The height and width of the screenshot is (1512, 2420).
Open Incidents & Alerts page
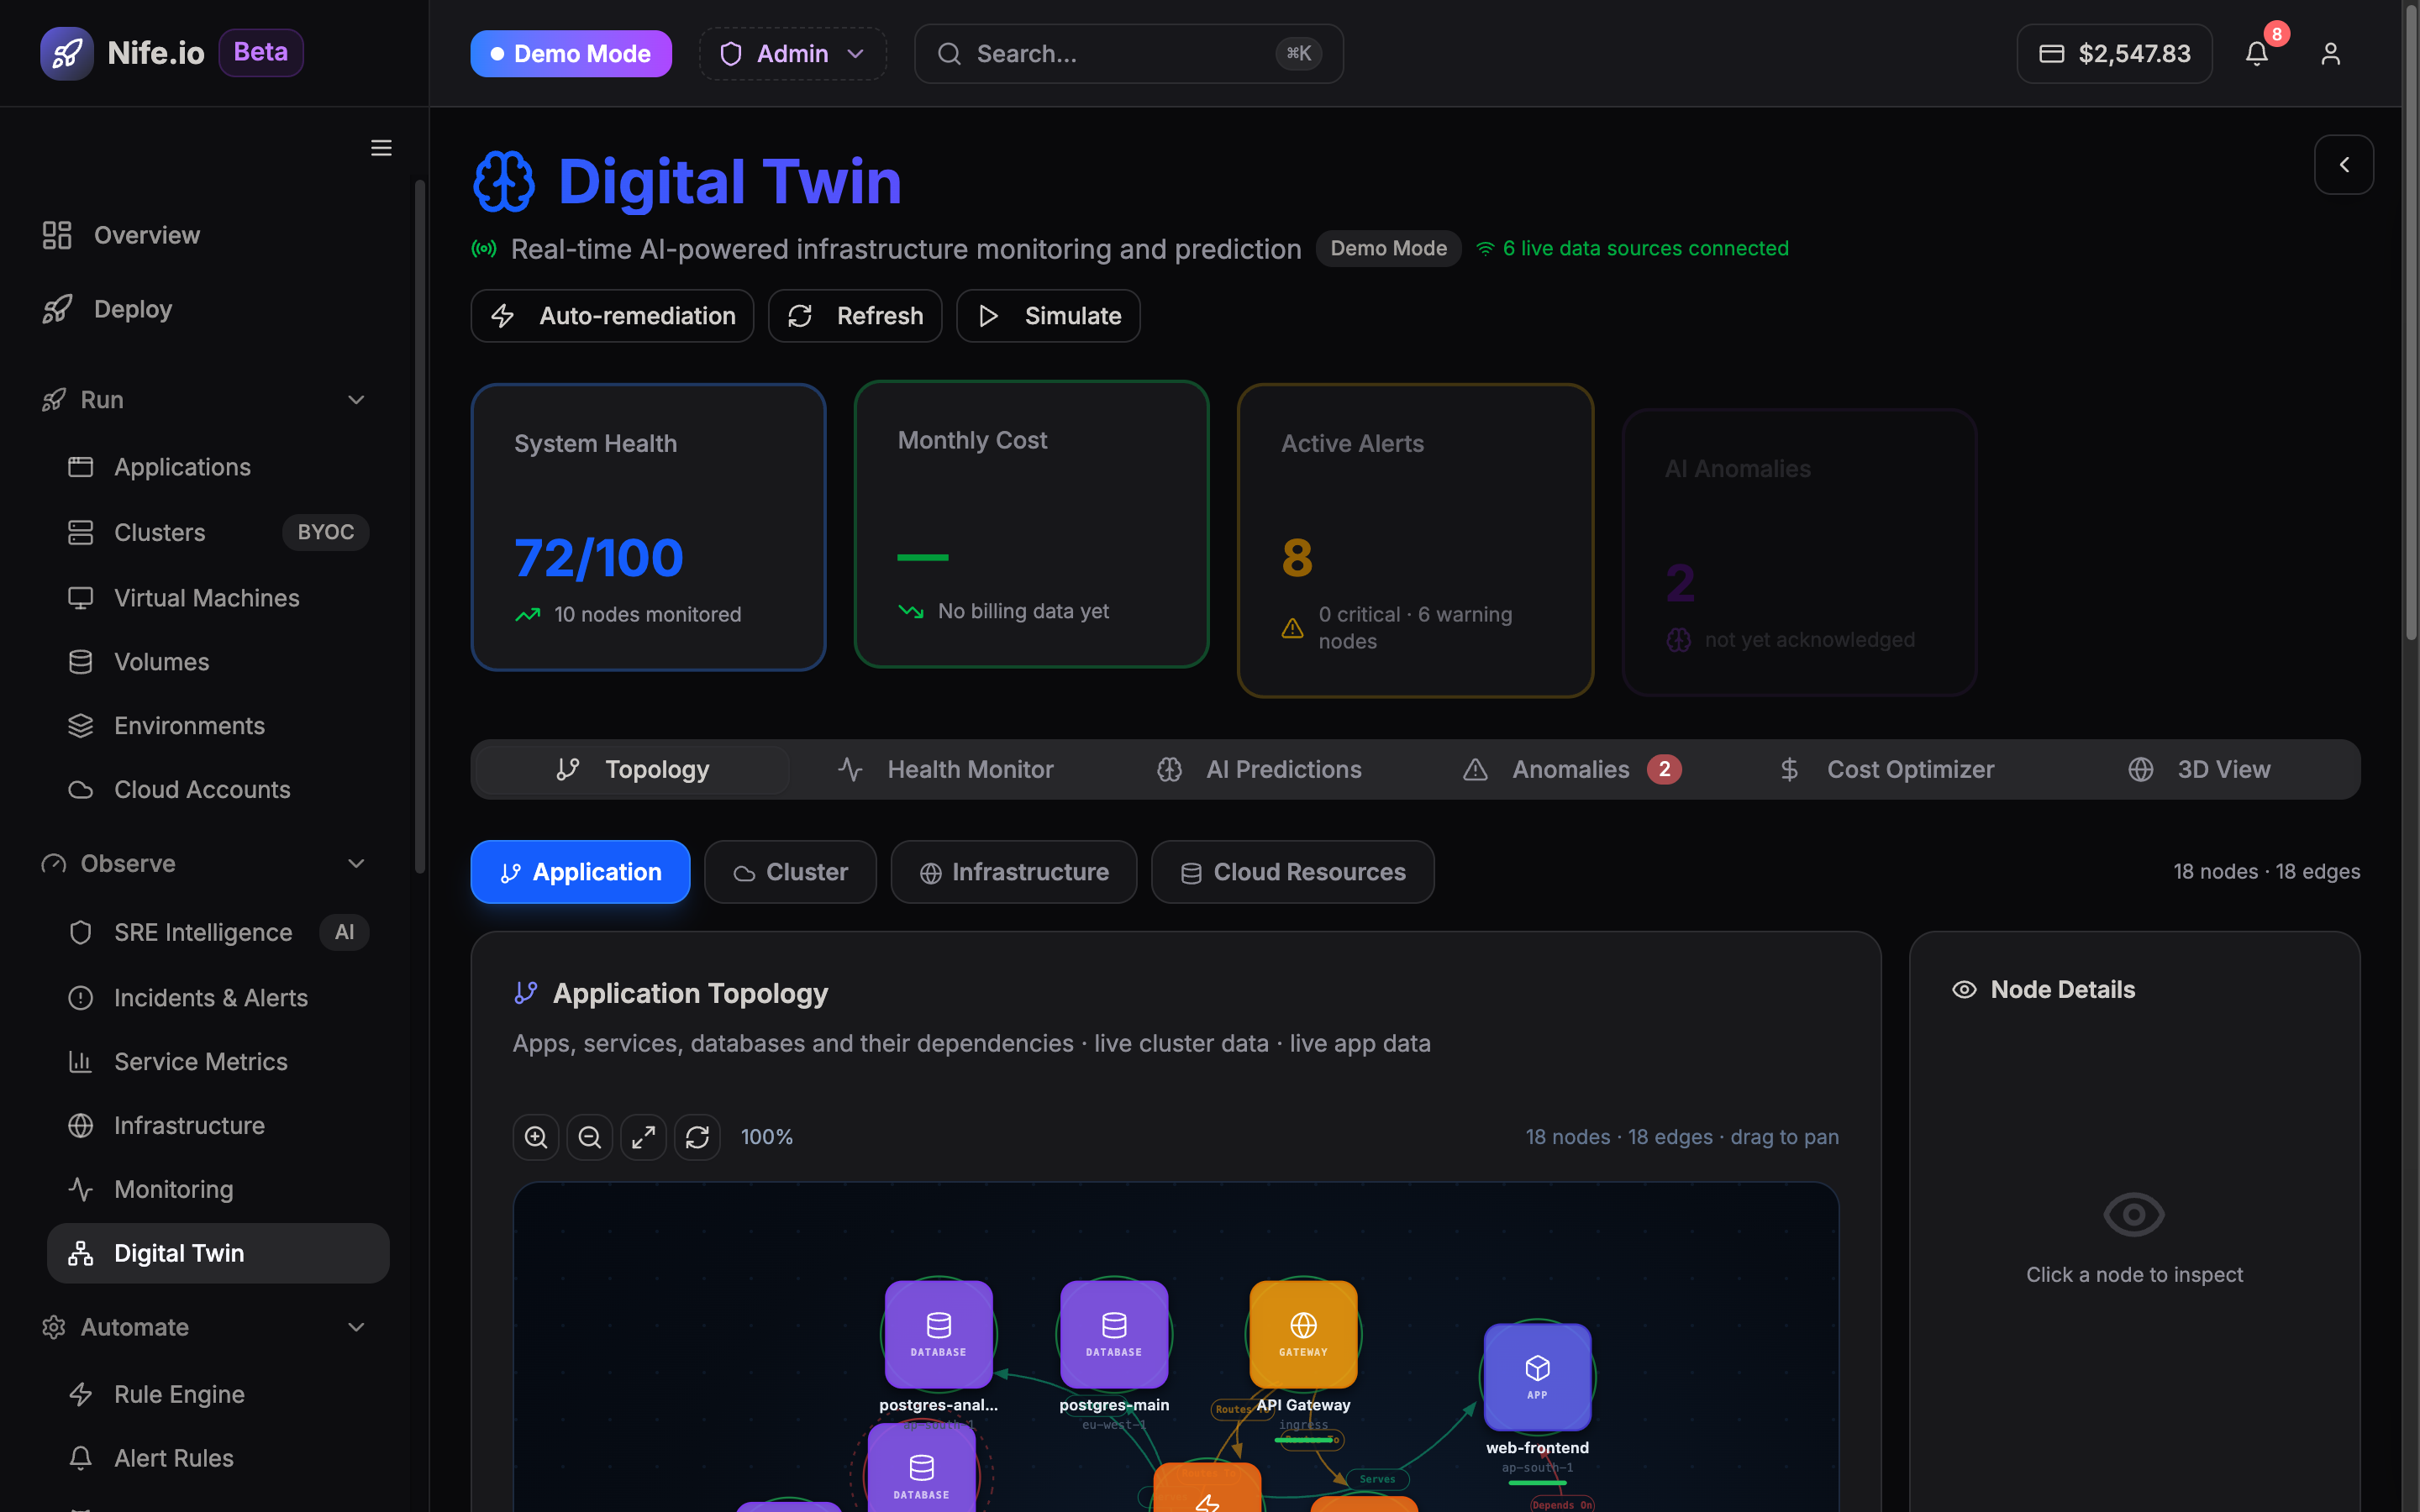pos(218,998)
